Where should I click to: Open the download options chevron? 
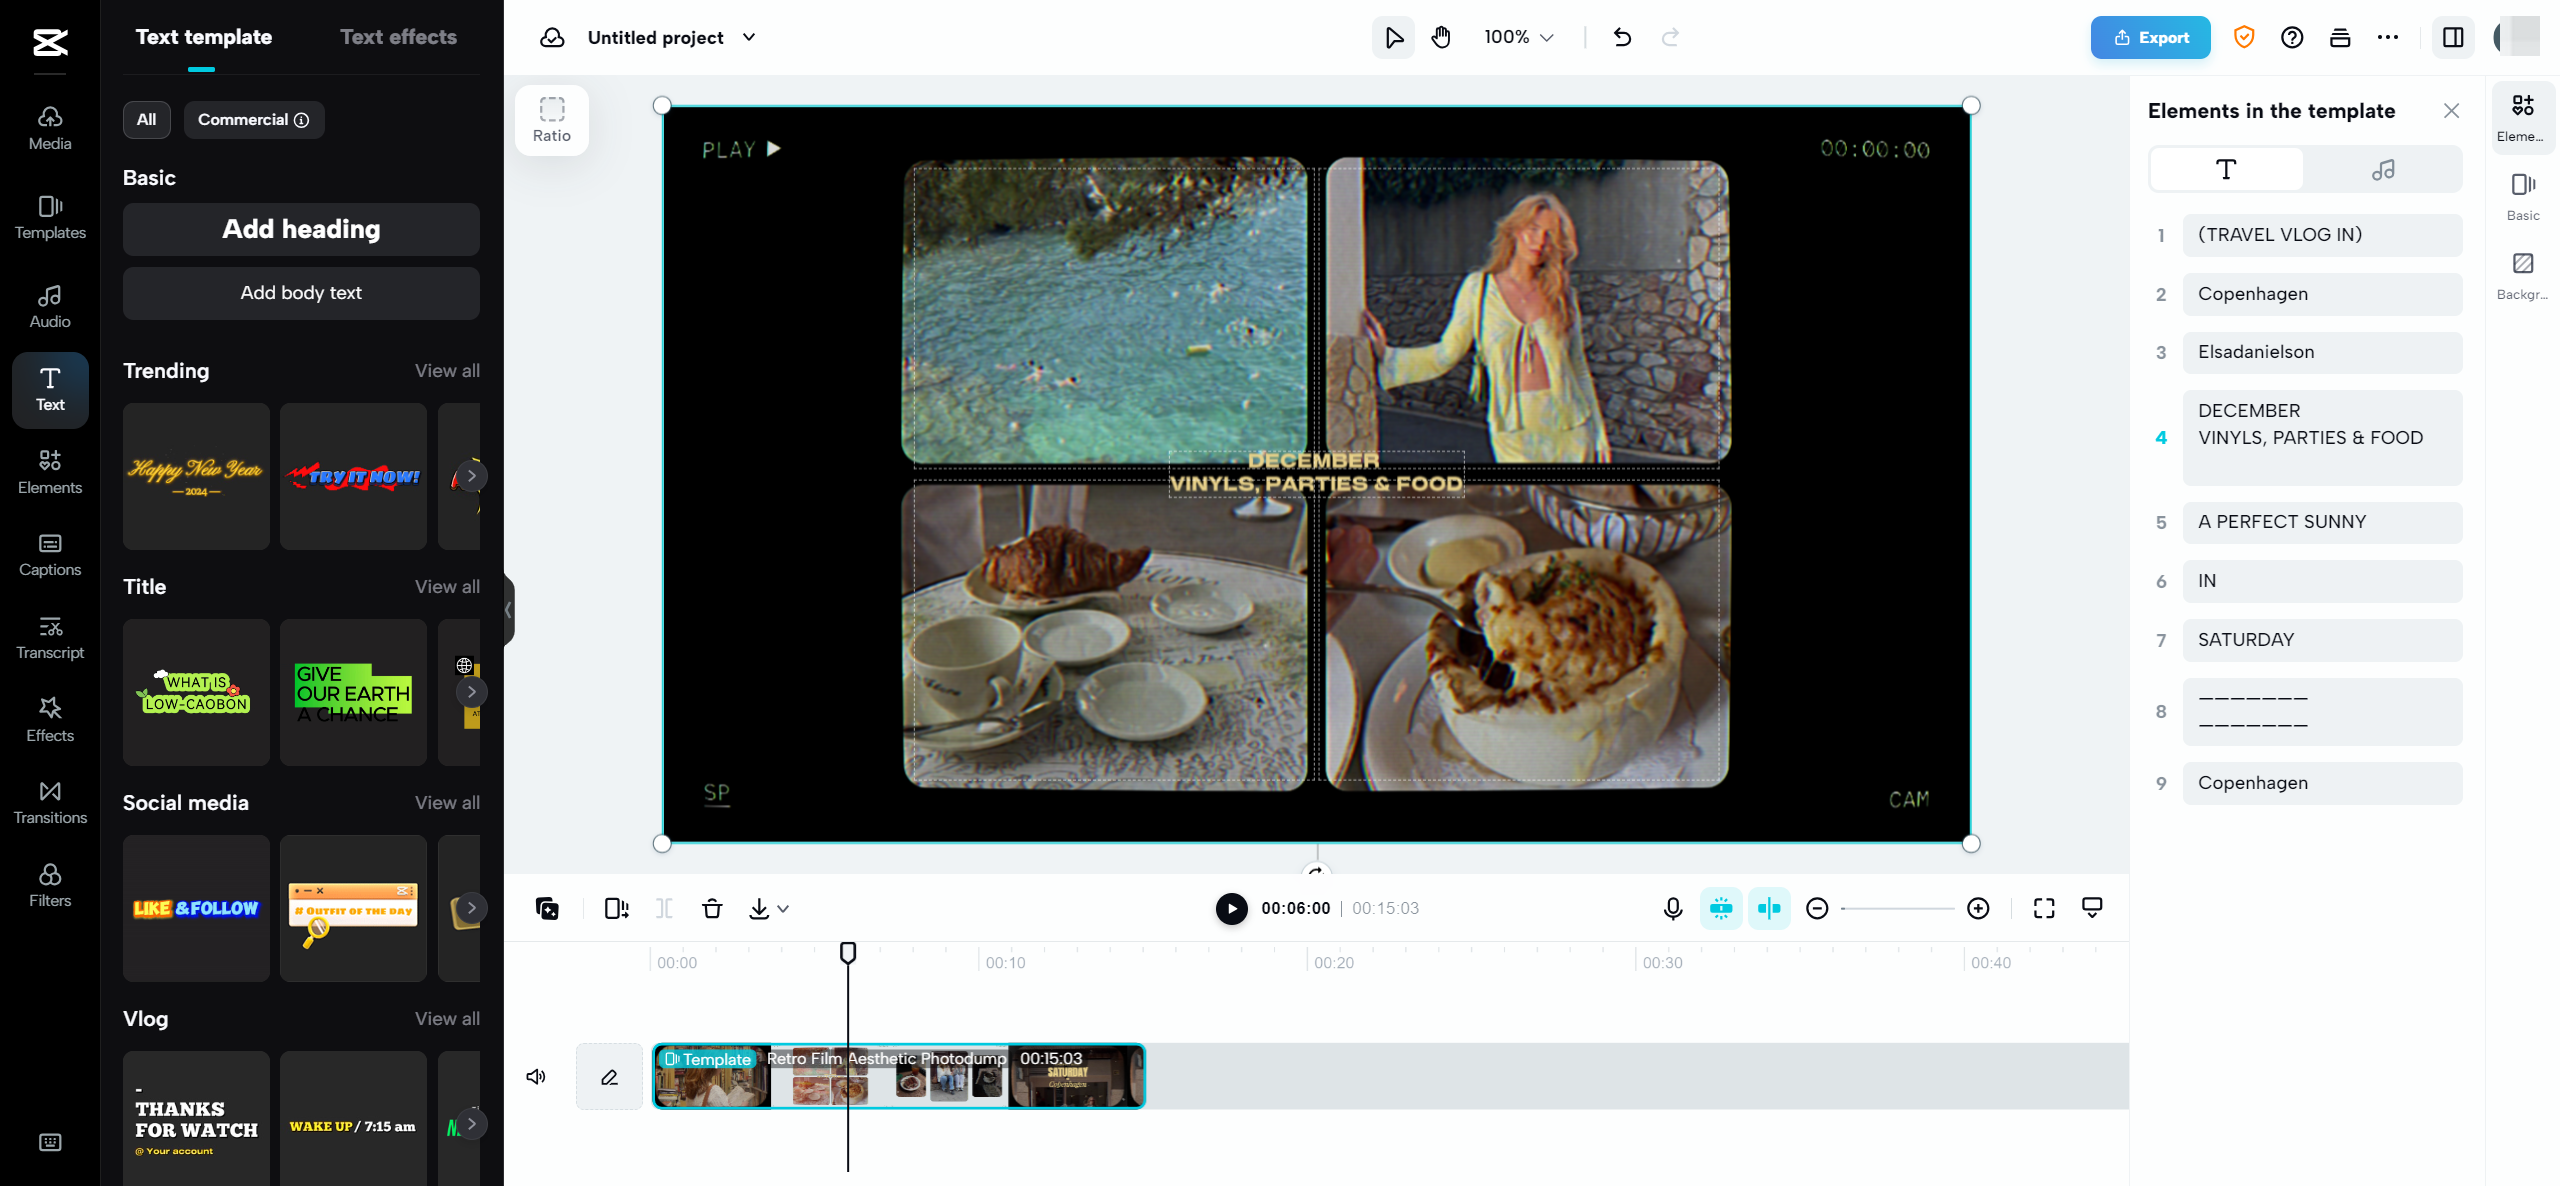tap(782, 909)
